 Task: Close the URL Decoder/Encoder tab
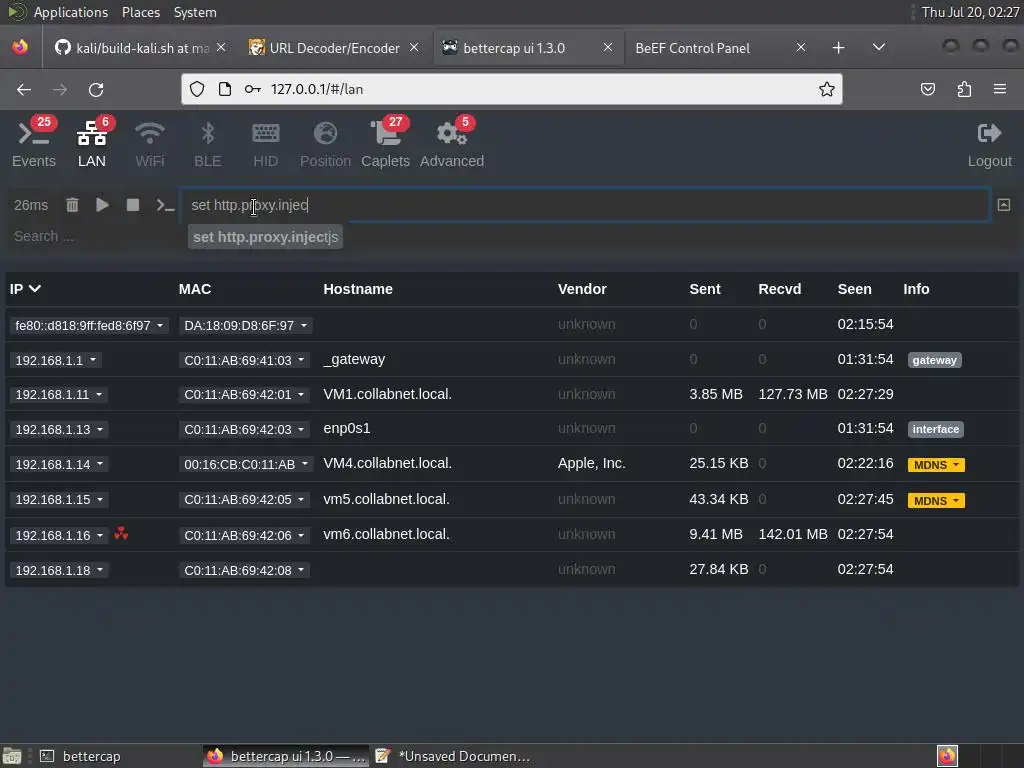pos(414,48)
